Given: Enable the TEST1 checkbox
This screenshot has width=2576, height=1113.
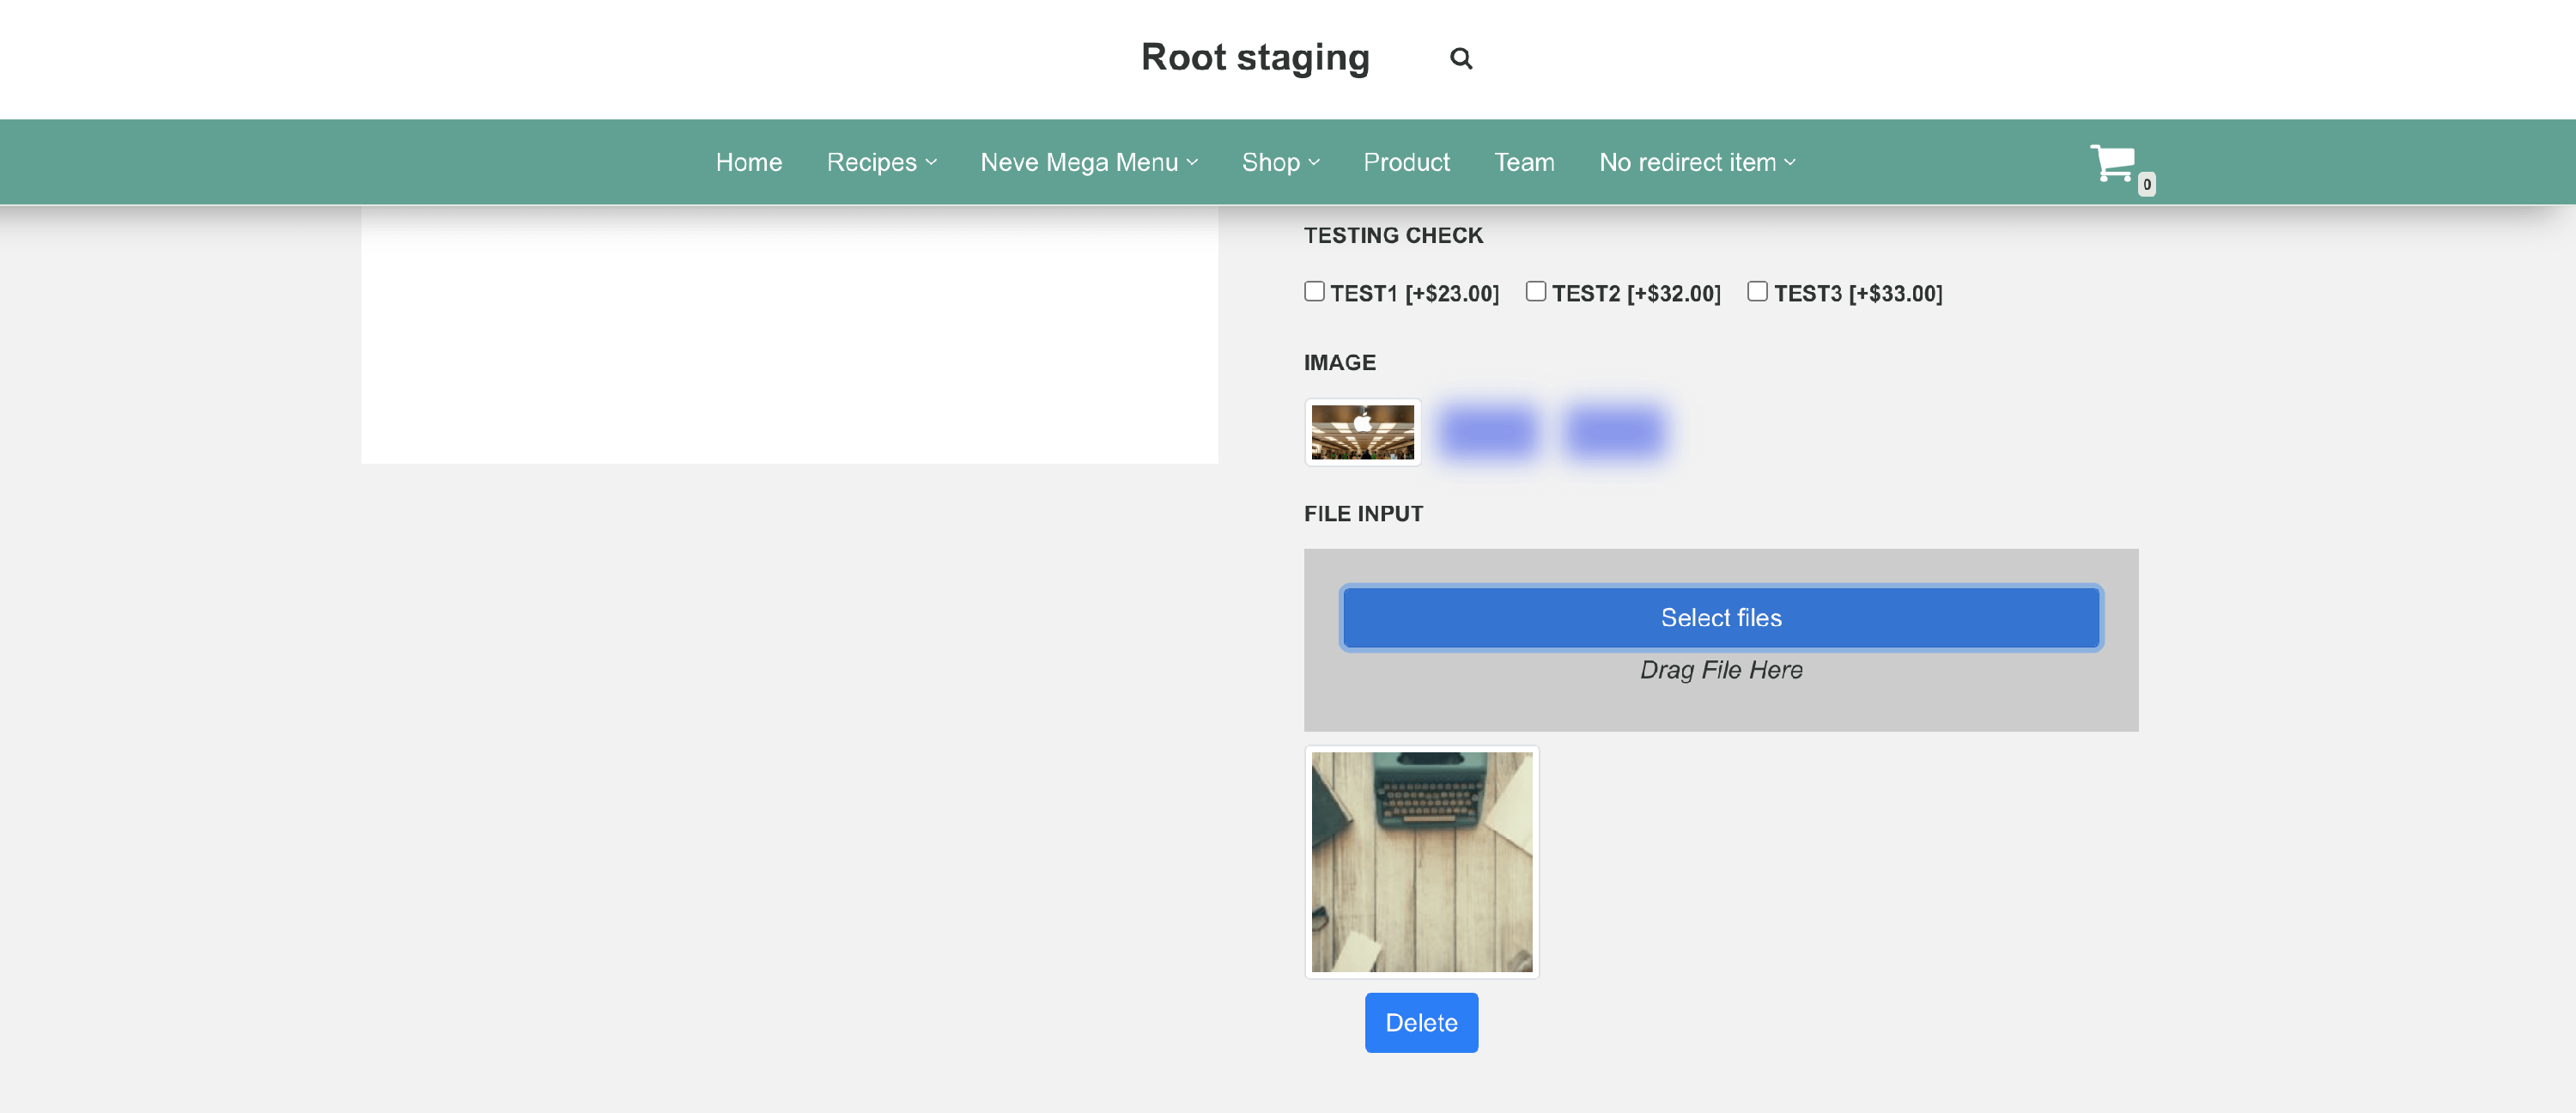Looking at the screenshot, I should click(x=1314, y=291).
